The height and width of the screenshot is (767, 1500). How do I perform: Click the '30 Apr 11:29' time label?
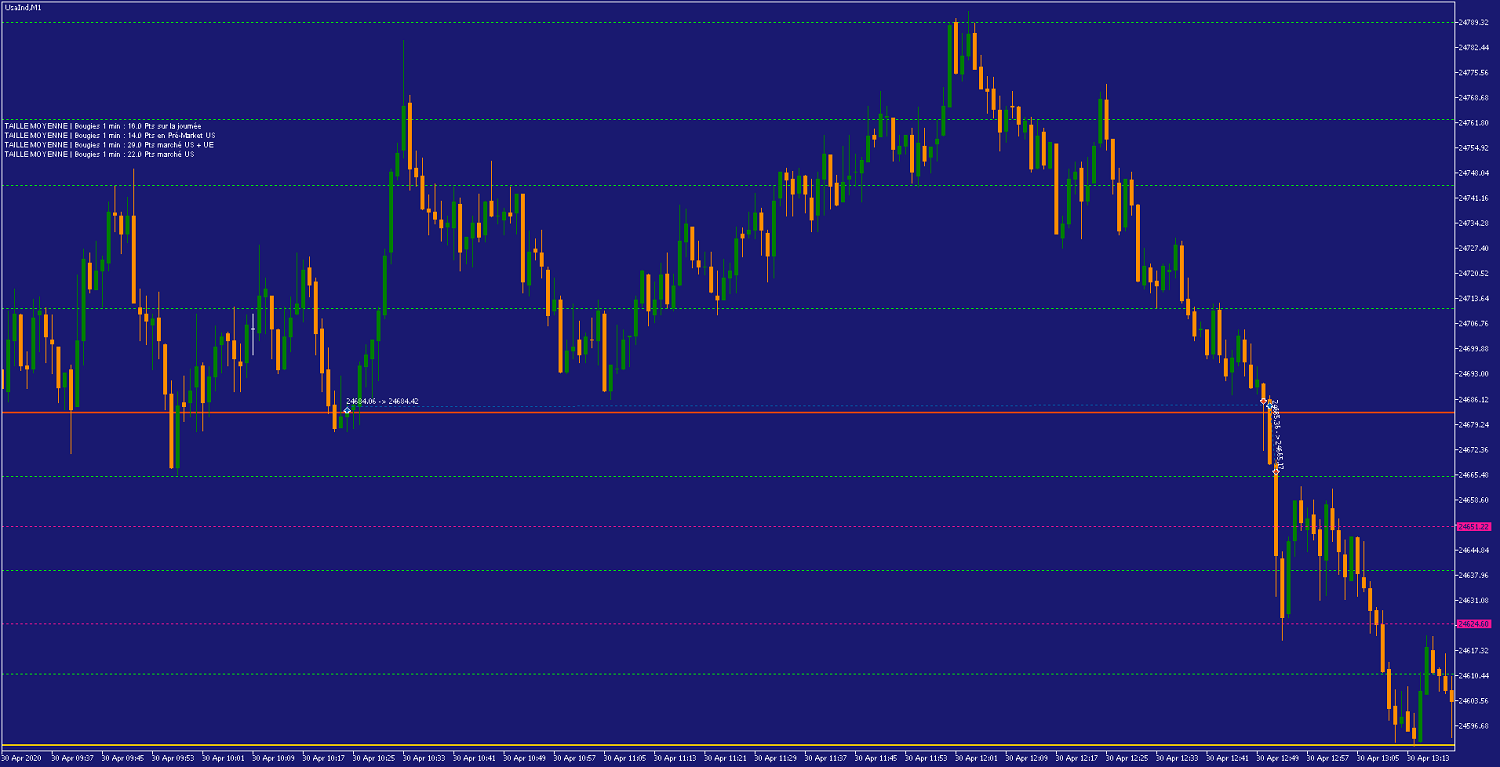pos(775,757)
